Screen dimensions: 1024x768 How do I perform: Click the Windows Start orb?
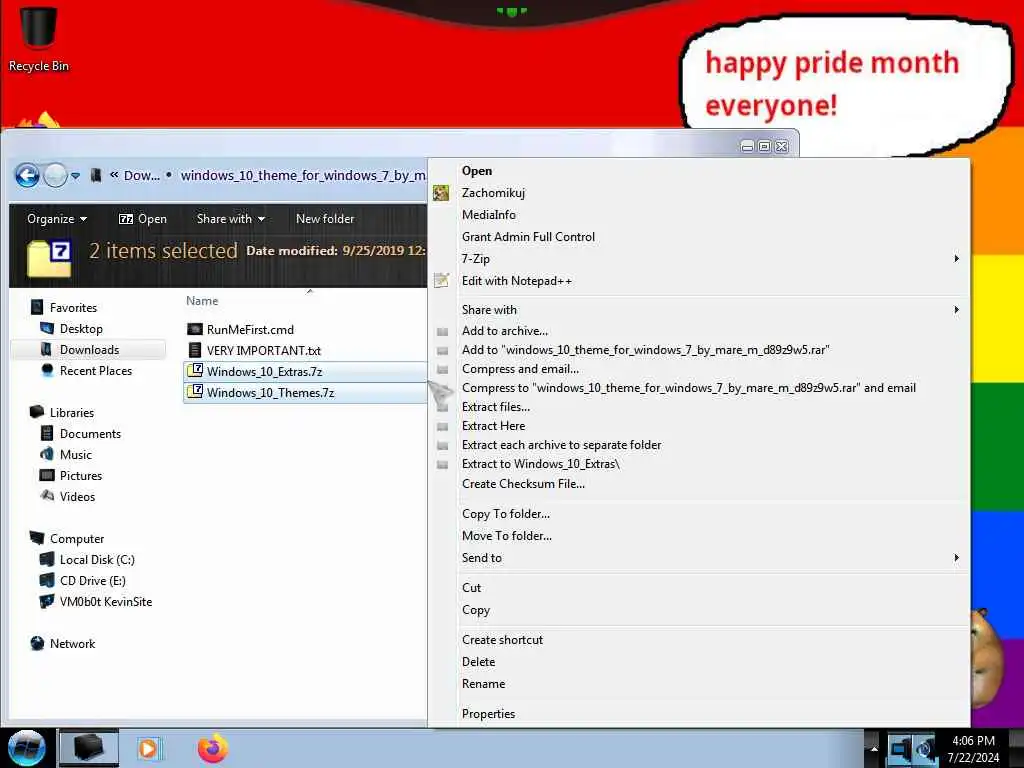(27, 748)
